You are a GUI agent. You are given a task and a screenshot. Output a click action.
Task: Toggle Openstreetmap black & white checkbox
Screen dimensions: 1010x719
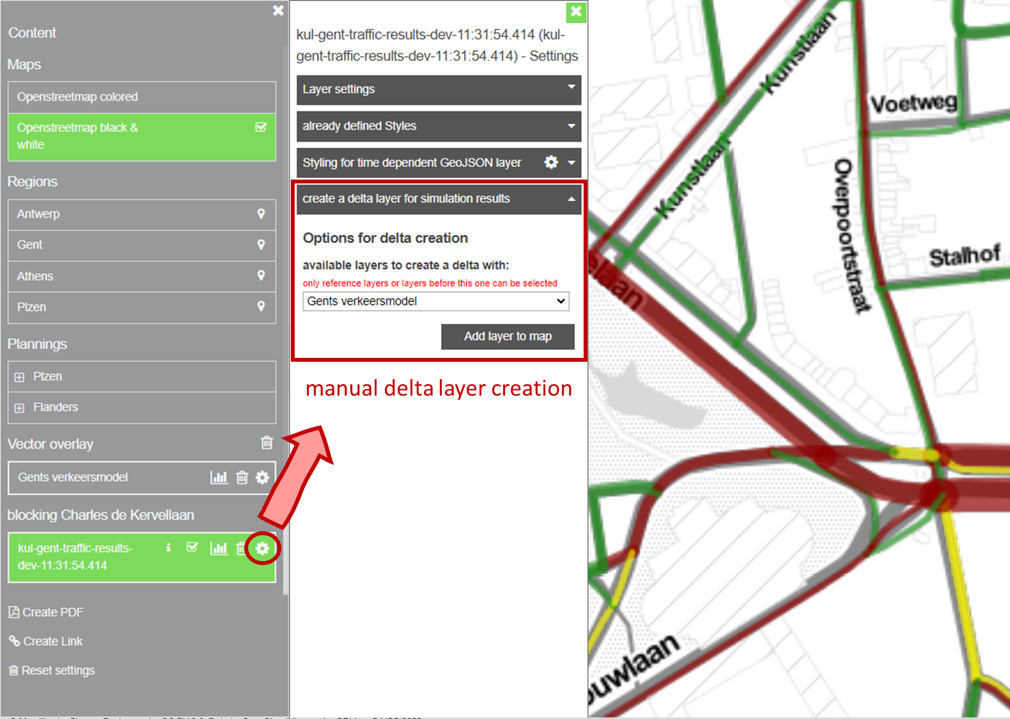(261, 128)
